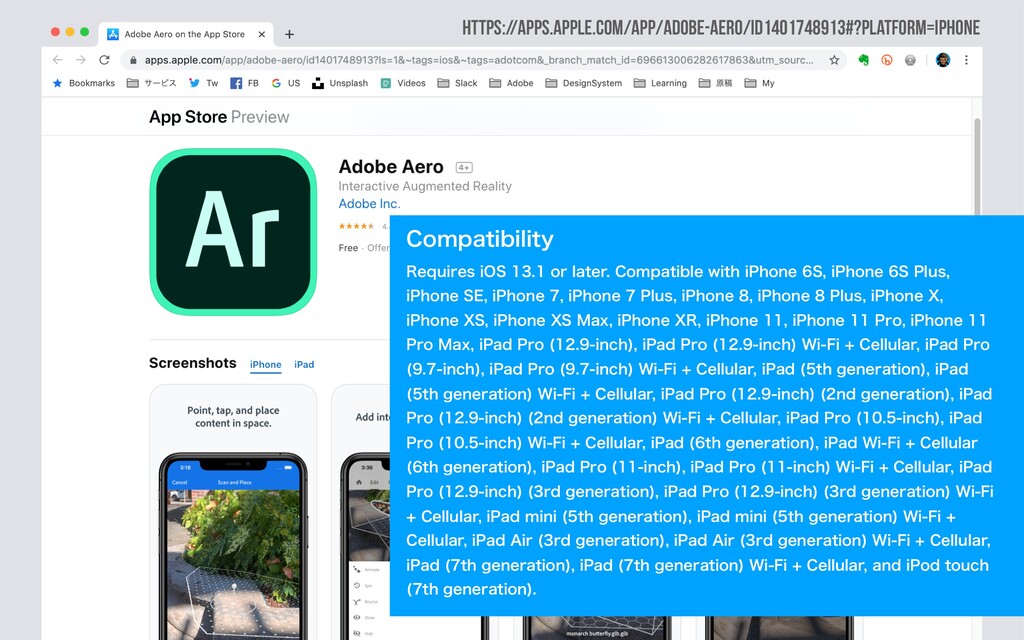The image size is (1024, 640).
Task: Switch to the iPad screenshots tab
Action: coord(304,364)
